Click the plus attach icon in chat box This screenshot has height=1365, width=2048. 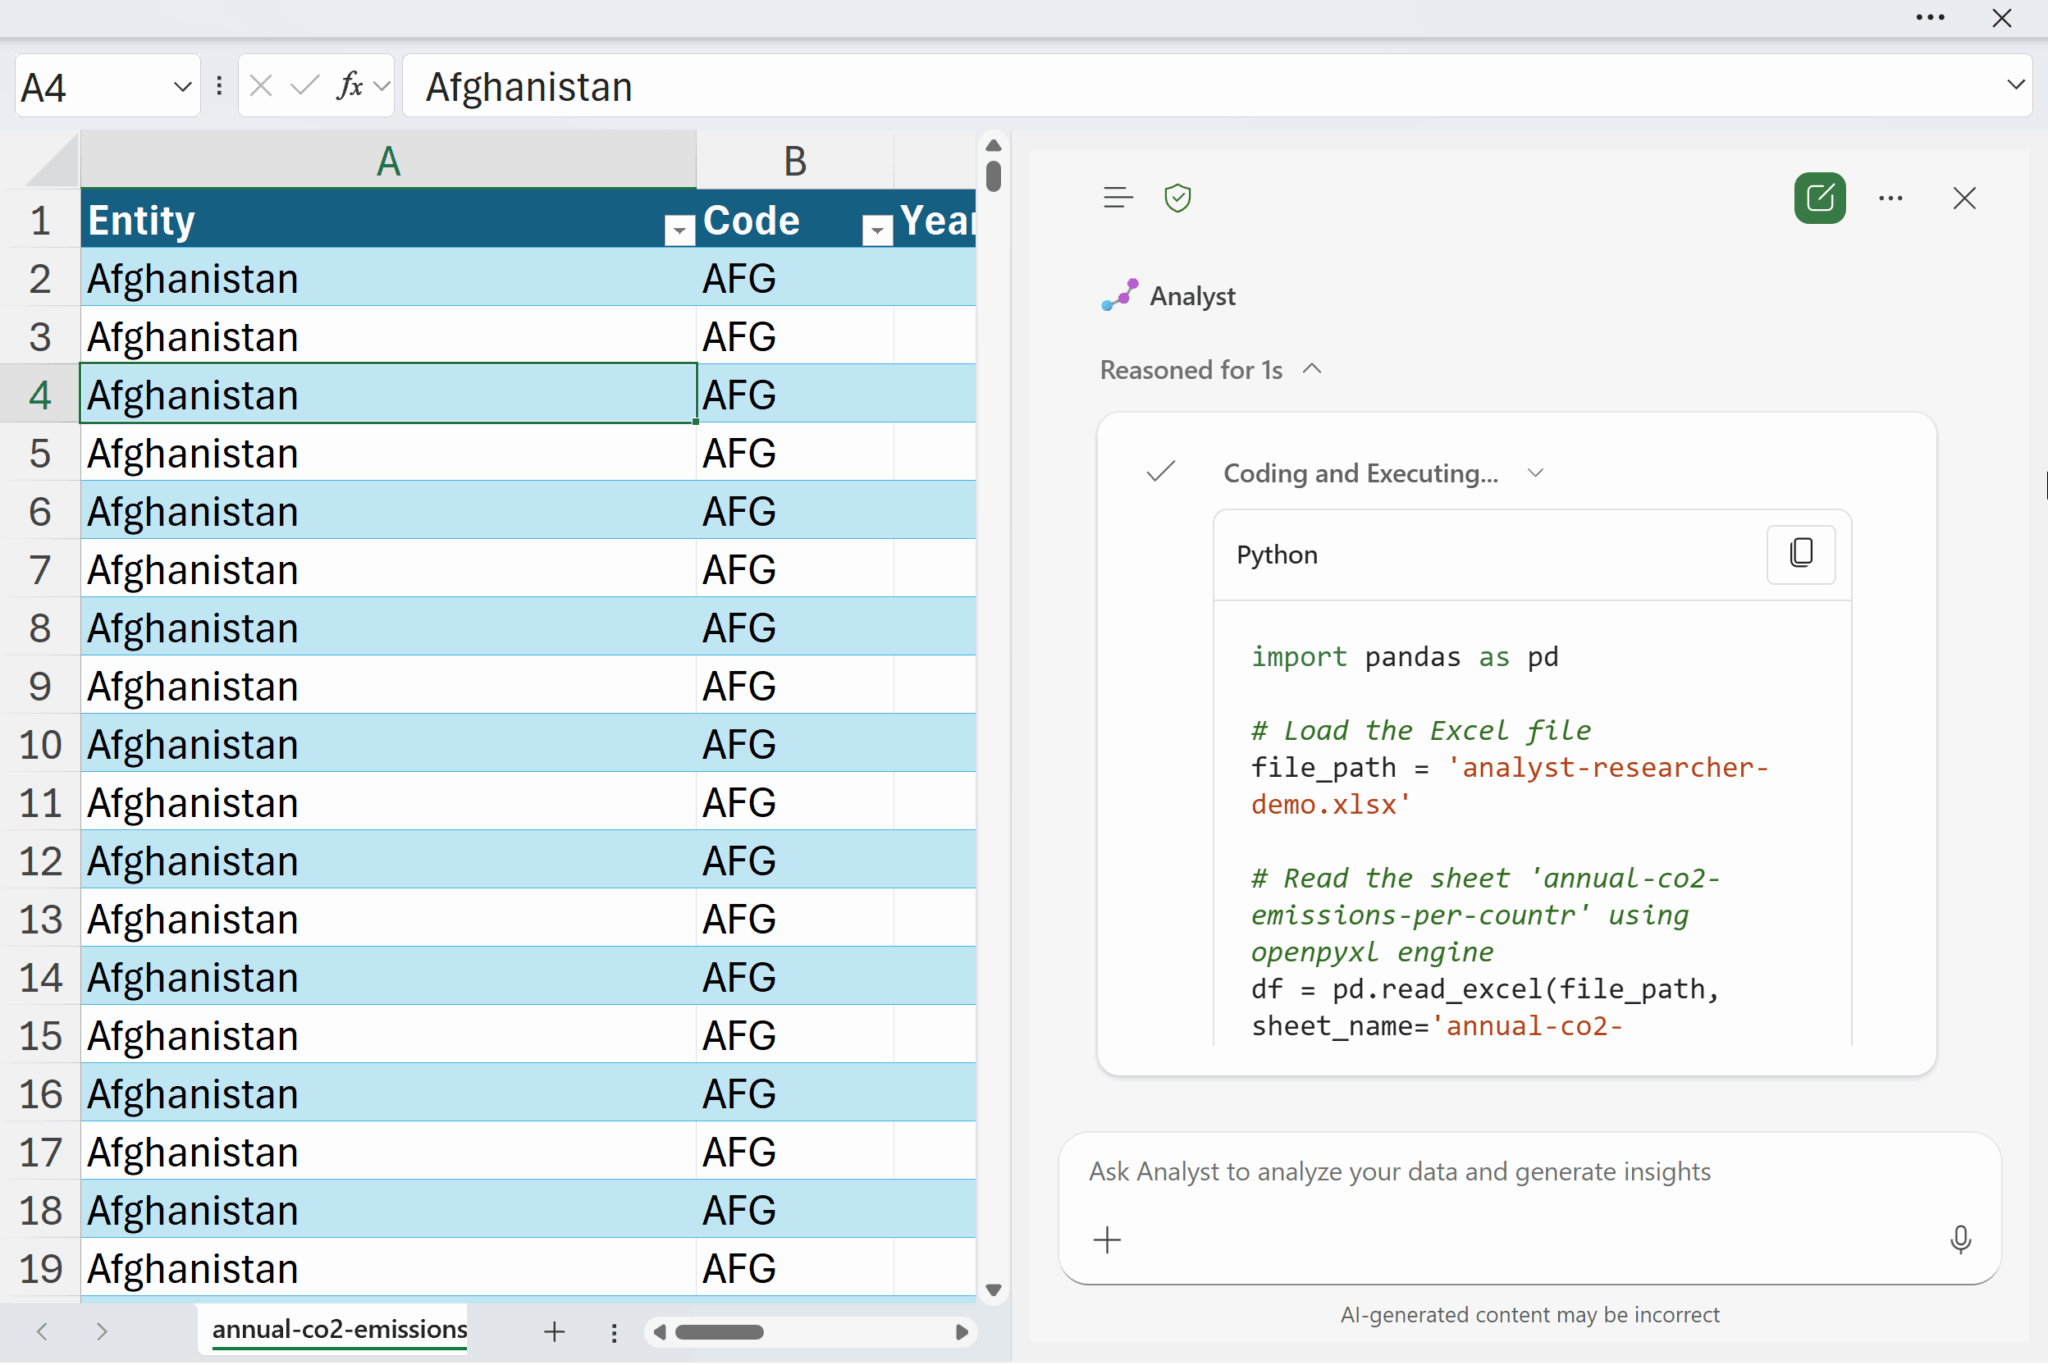(x=1107, y=1240)
